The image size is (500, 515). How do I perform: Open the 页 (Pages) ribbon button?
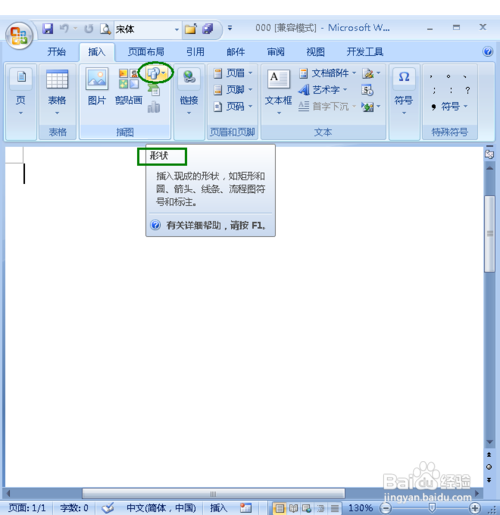21,92
